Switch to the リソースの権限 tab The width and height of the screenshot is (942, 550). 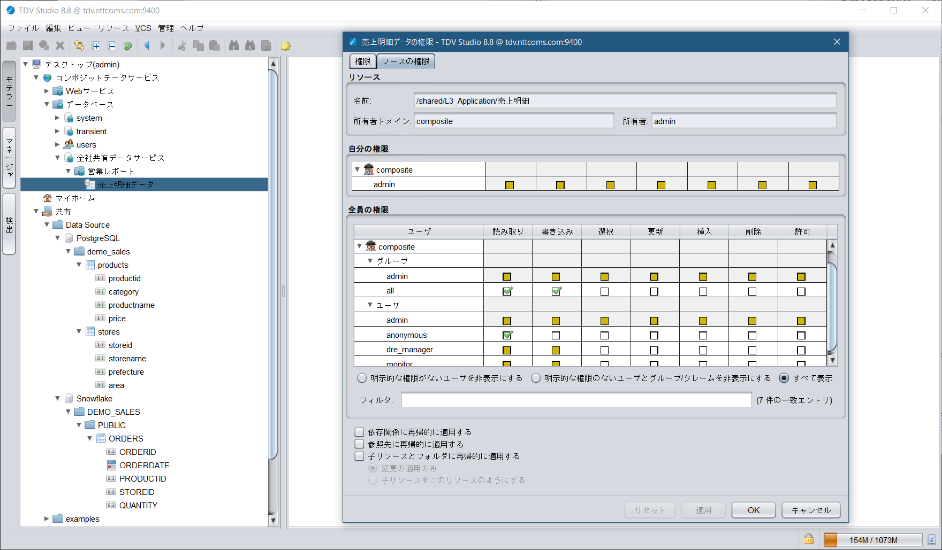pos(406,61)
